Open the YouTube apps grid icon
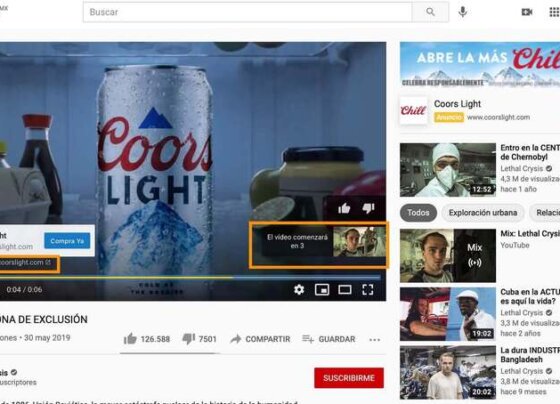560x404 pixels. coord(554,12)
